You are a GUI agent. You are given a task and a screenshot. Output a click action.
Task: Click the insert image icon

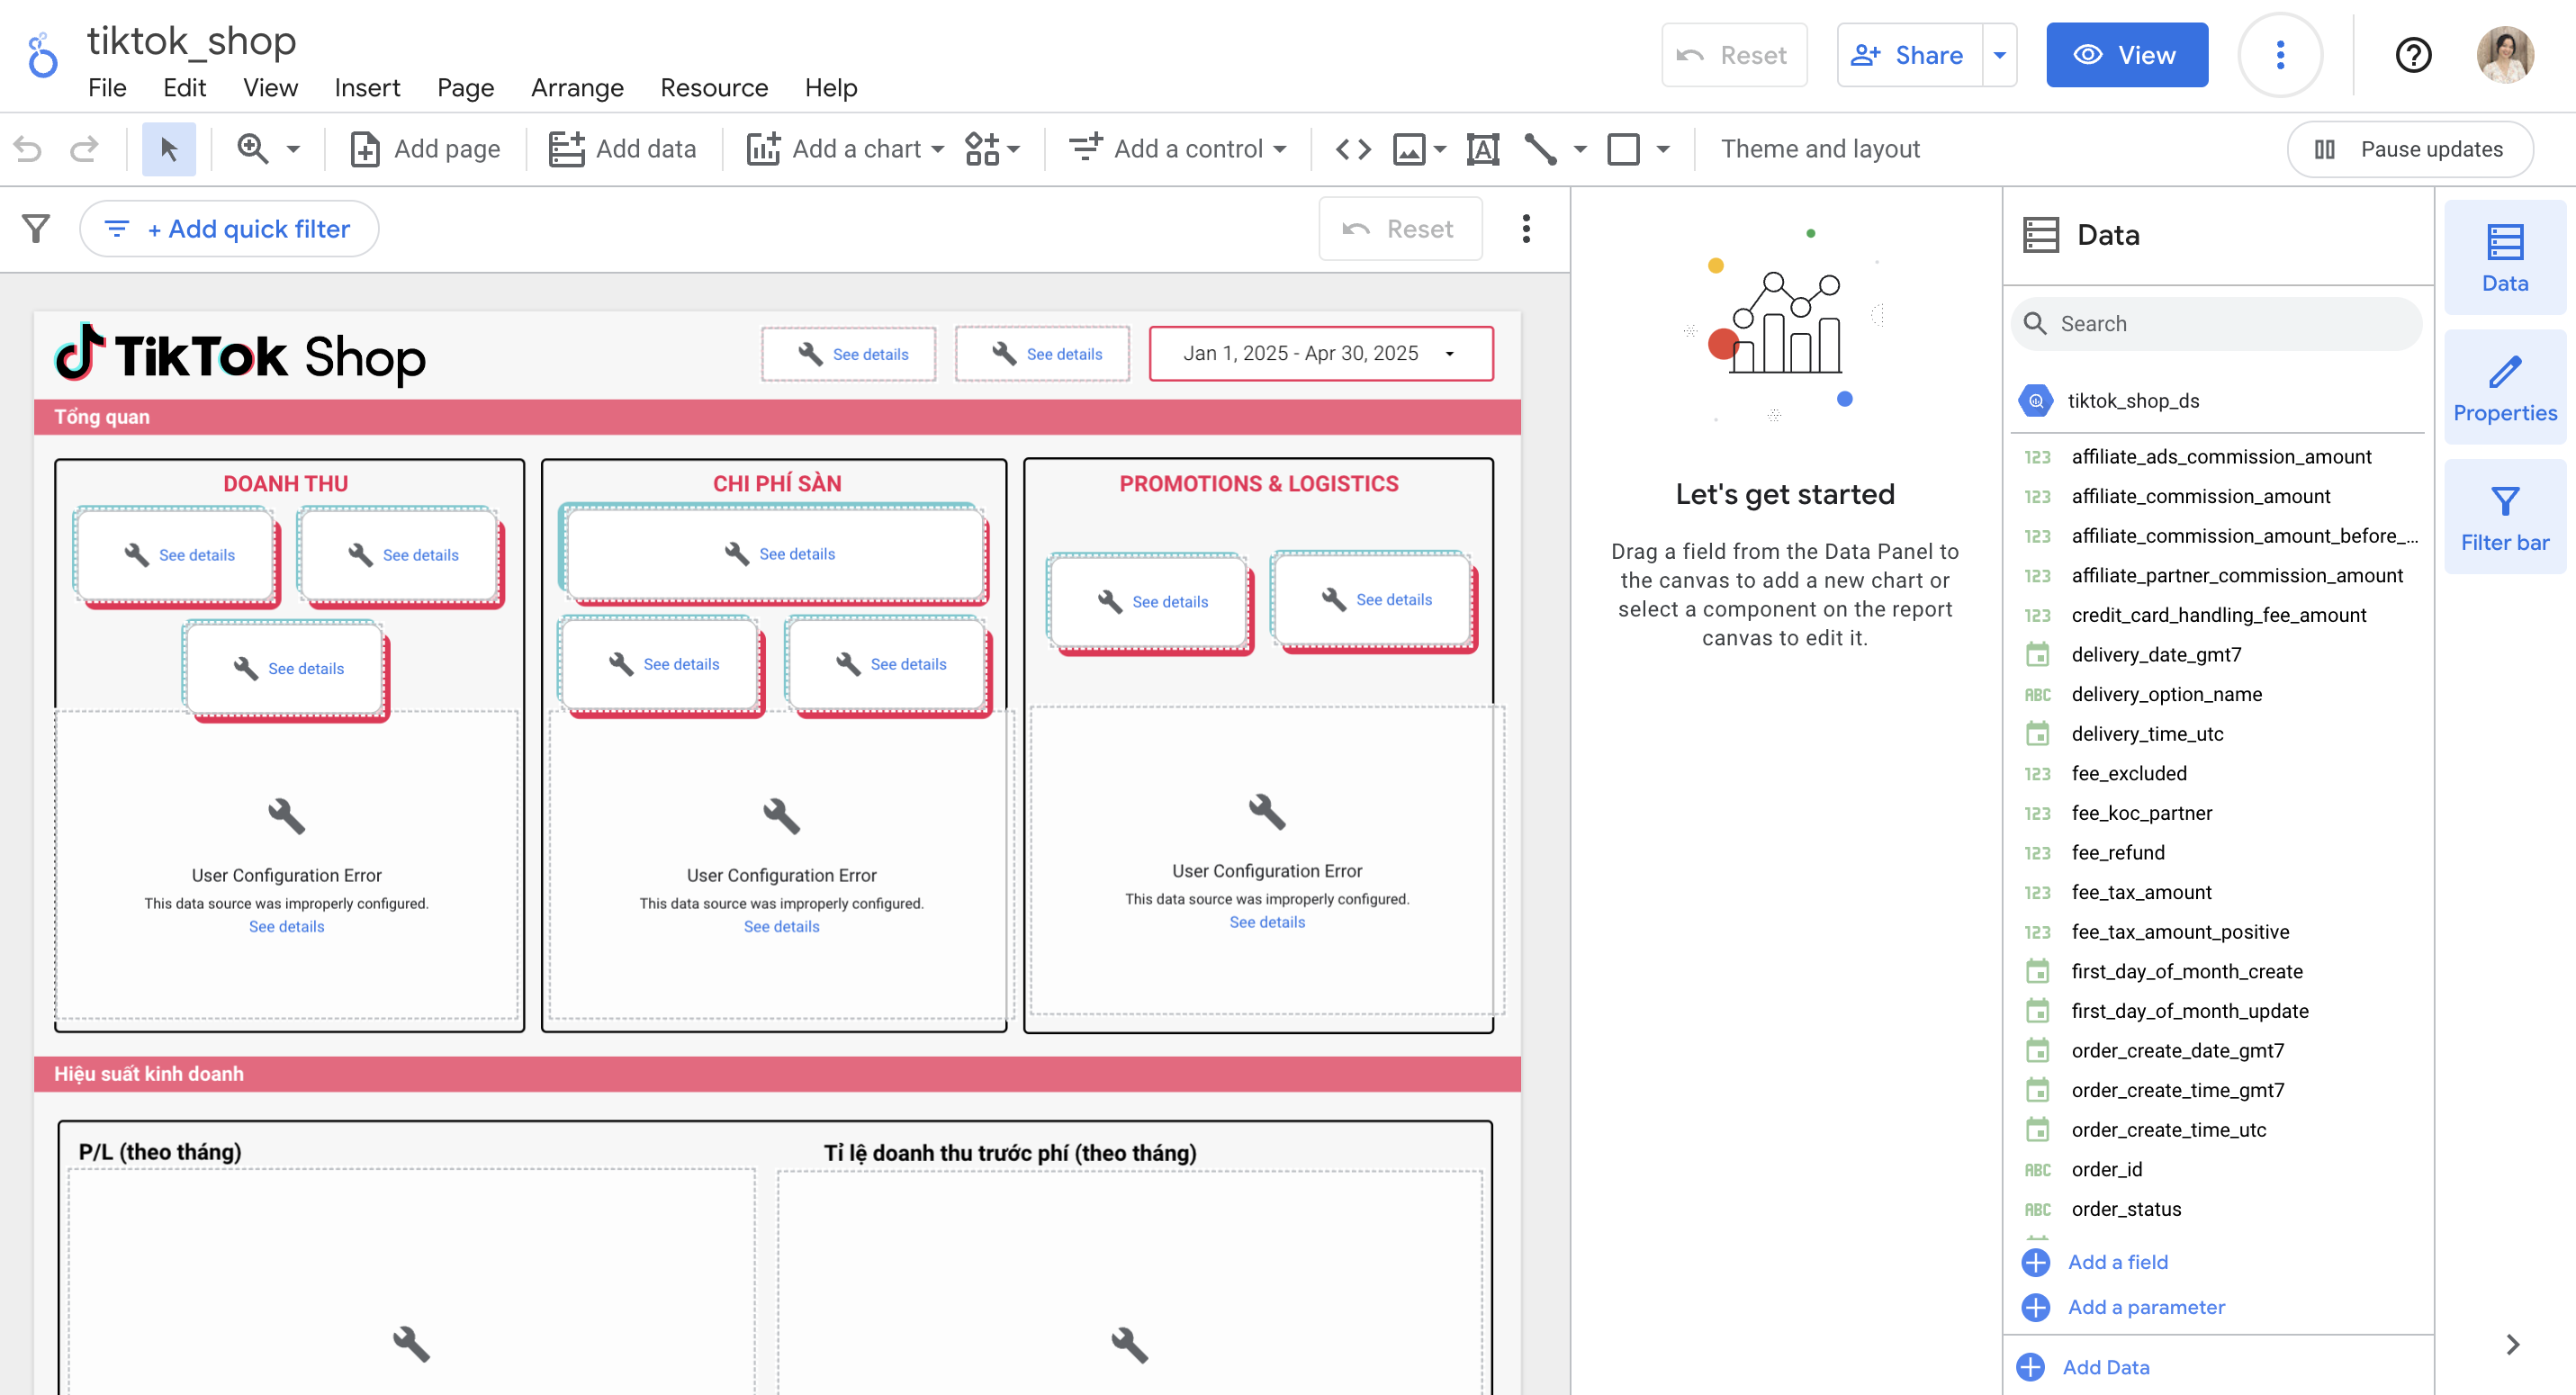pos(1409,149)
